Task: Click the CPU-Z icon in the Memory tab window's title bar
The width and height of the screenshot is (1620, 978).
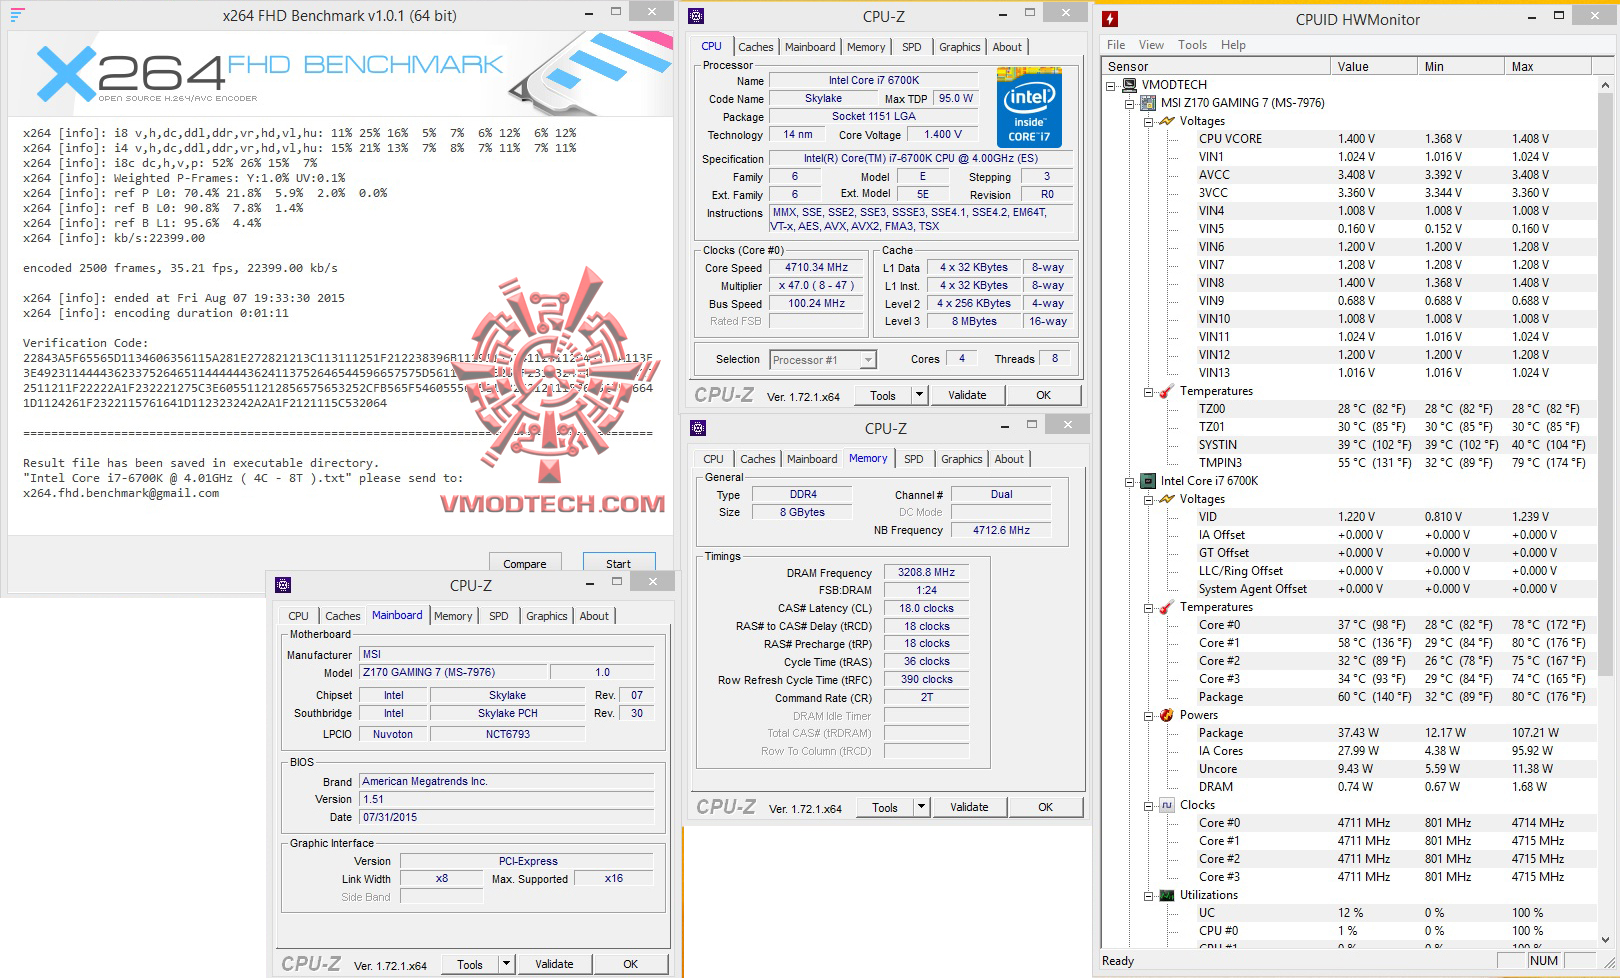Action: click(x=698, y=428)
